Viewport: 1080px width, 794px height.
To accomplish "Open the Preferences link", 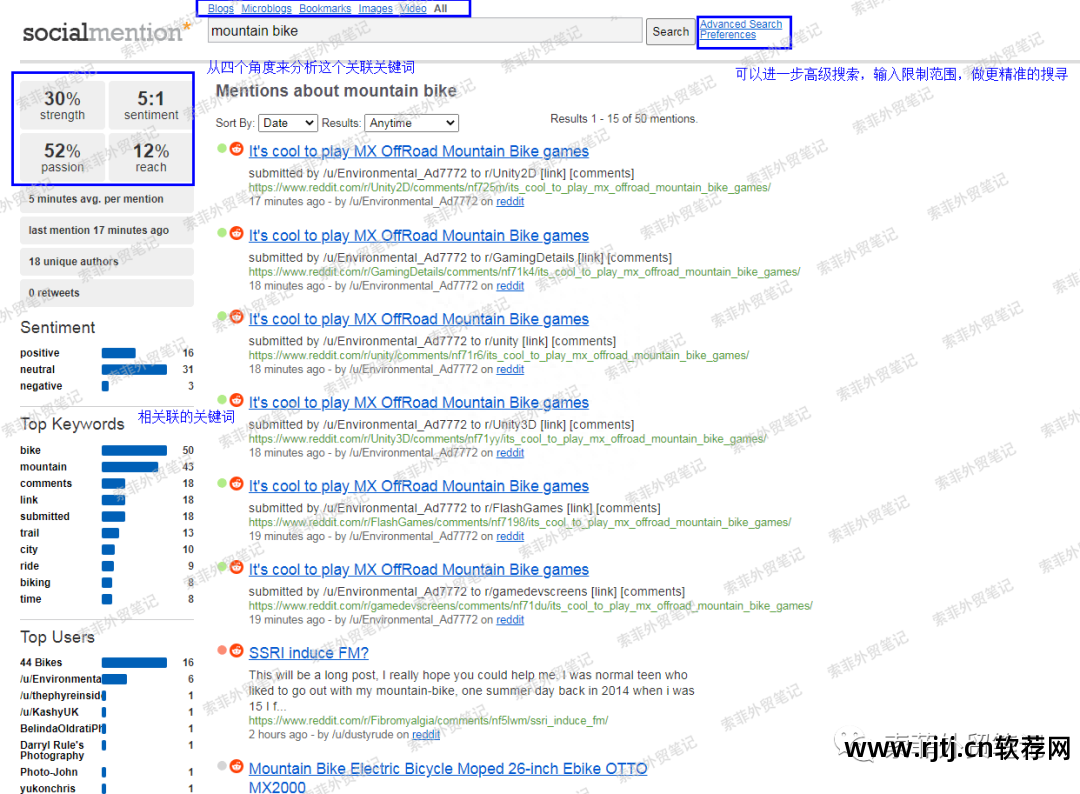I will pos(727,35).
